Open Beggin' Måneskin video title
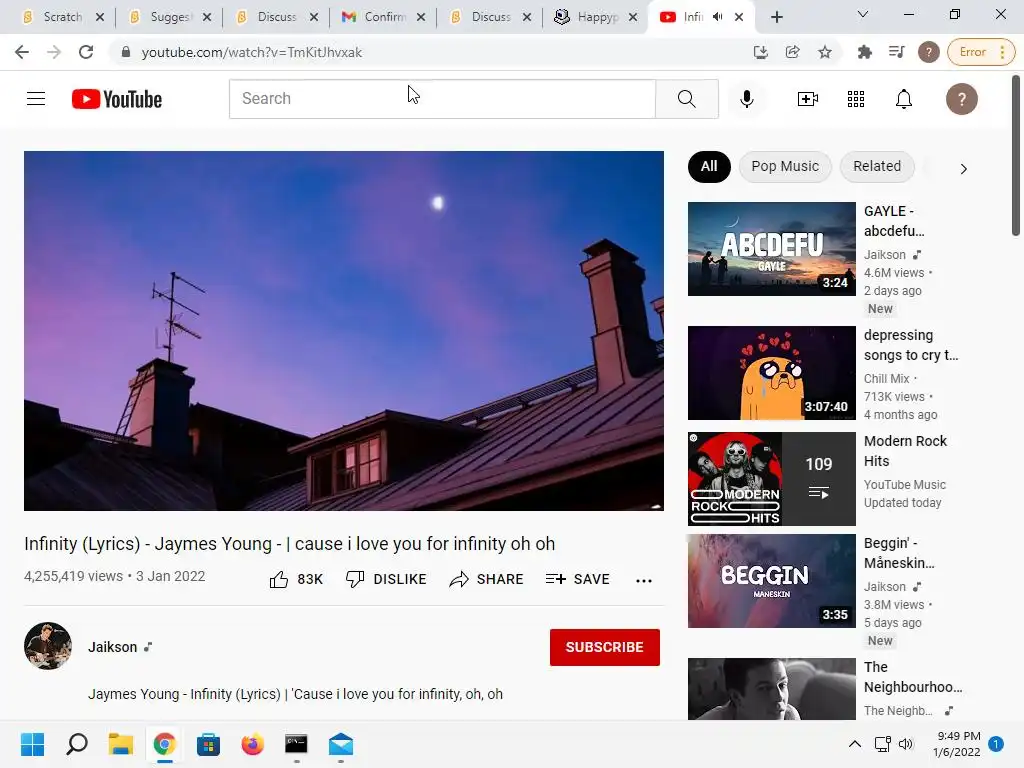The width and height of the screenshot is (1024, 768). (x=899, y=553)
